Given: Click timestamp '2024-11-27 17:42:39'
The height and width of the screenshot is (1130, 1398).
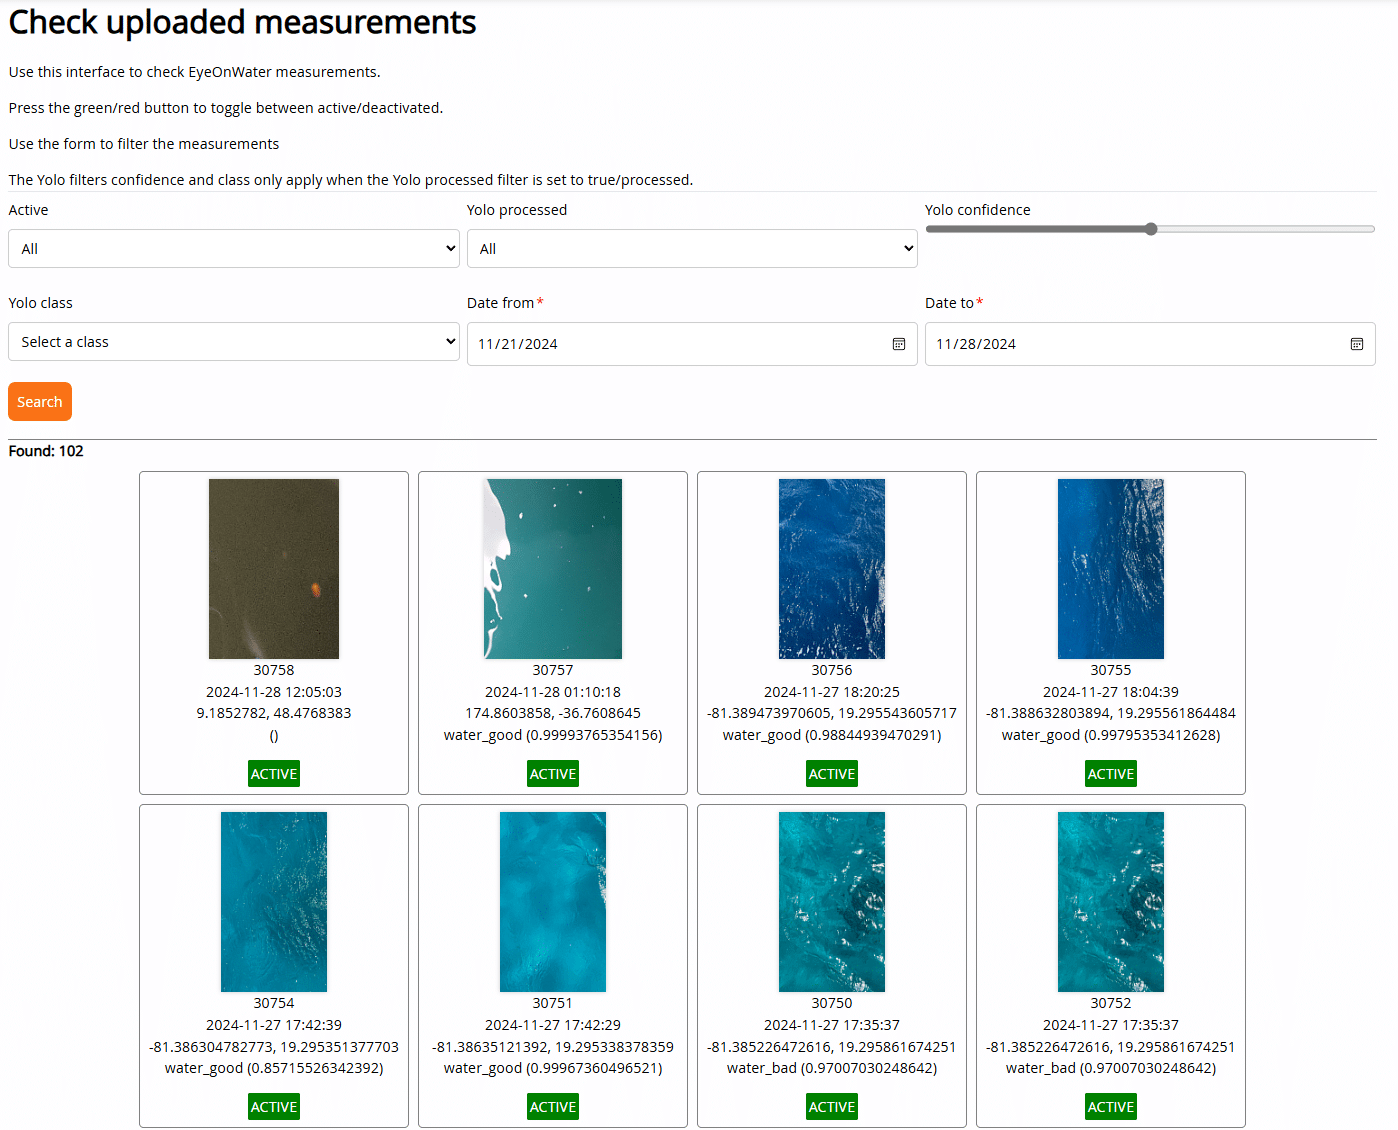Looking at the screenshot, I should pyautogui.click(x=274, y=1025).
